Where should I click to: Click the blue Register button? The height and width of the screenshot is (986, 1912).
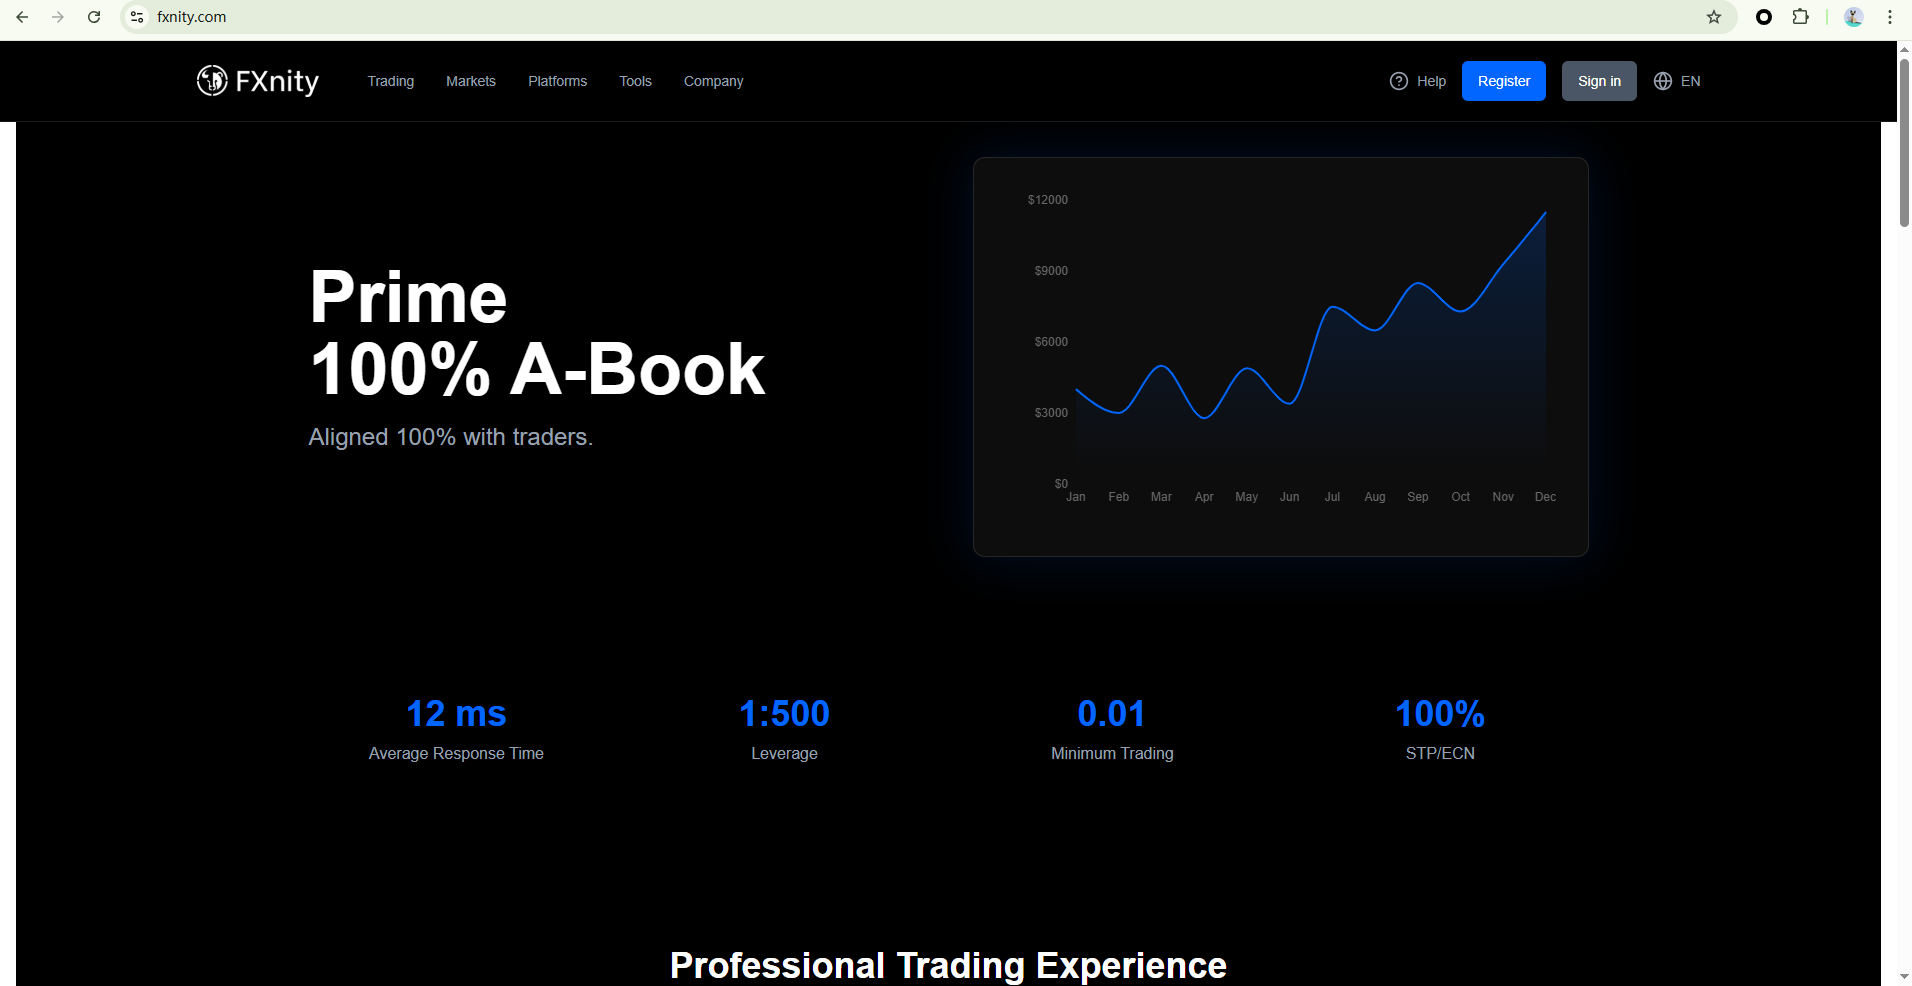pyautogui.click(x=1503, y=81)
